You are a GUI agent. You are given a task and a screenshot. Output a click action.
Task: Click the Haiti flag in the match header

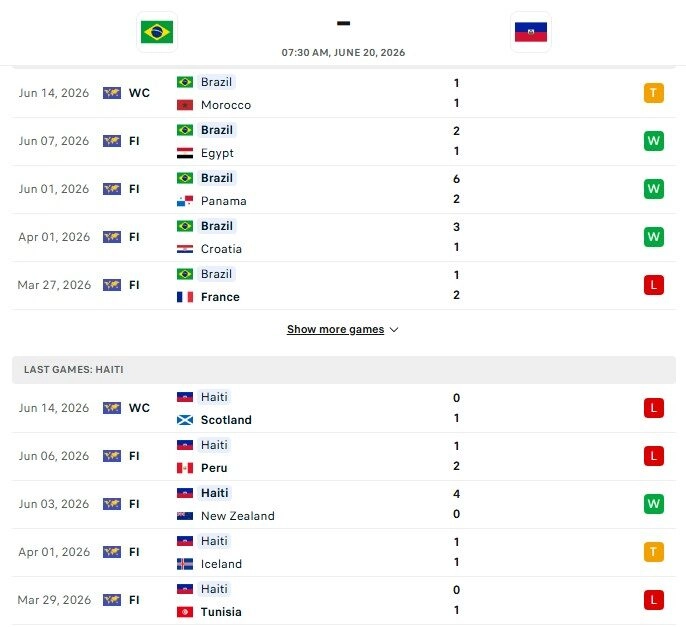(x=531, y=32)
